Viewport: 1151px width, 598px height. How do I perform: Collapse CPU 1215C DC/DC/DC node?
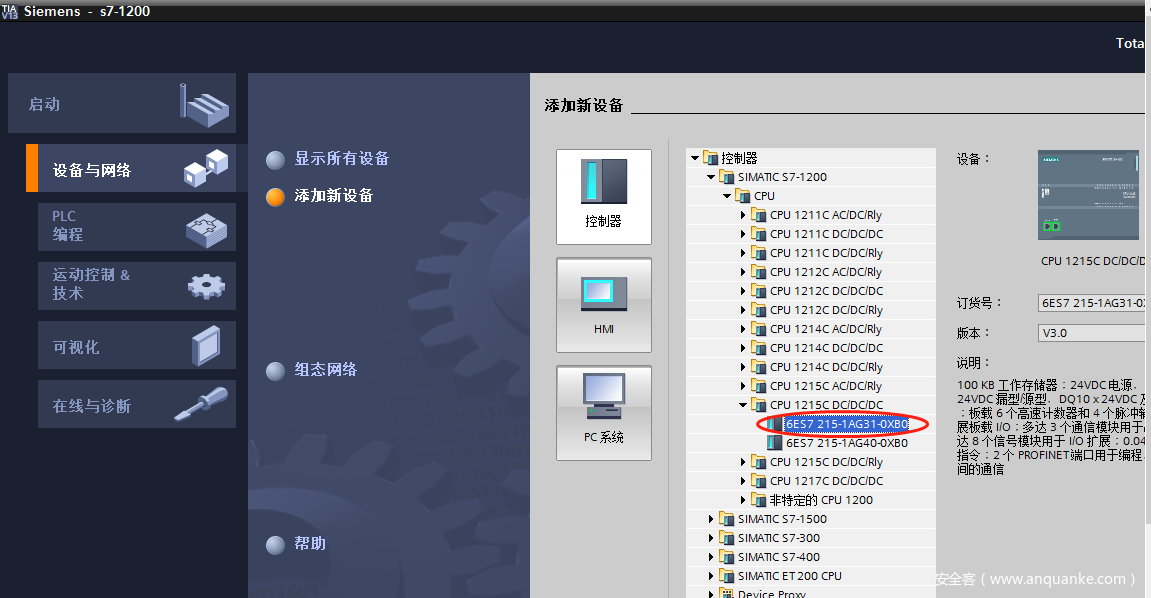743,405
